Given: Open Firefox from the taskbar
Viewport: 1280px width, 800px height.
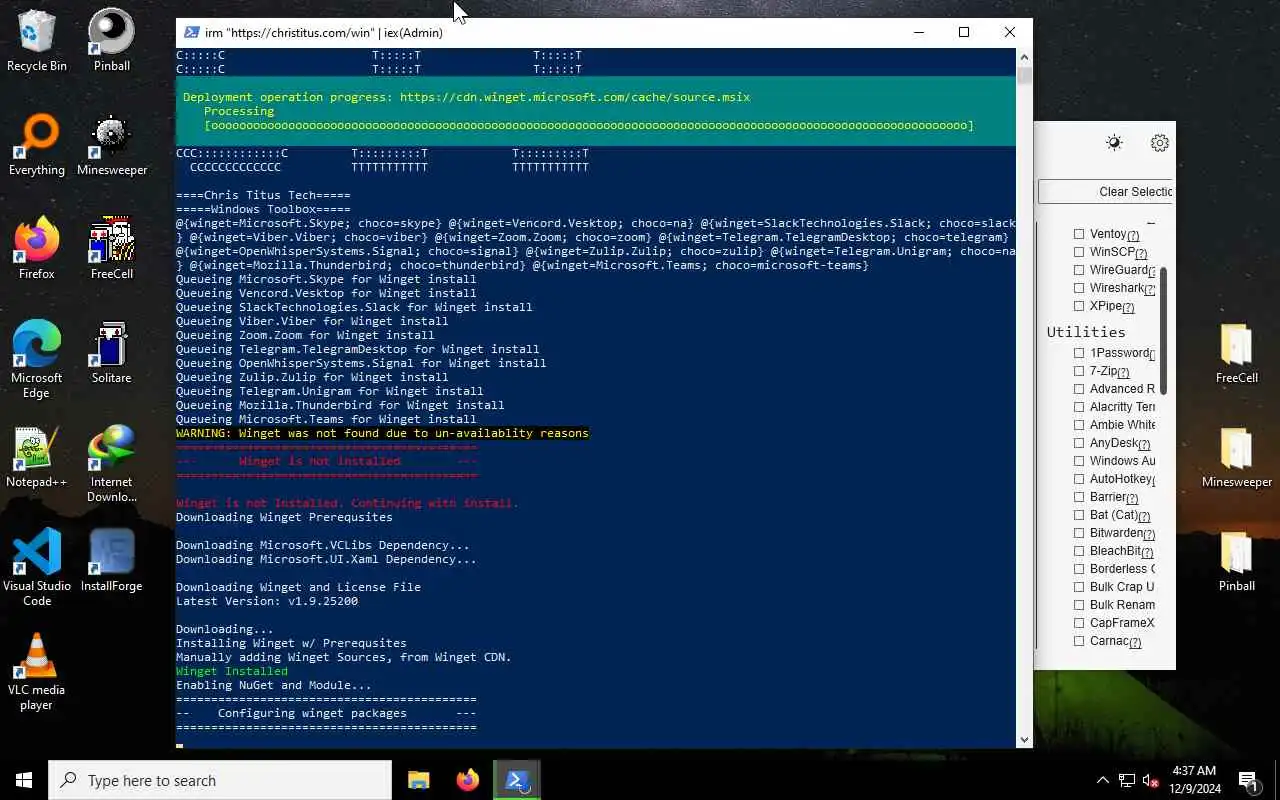Looking at the screenshot, I should pos(467,780).
